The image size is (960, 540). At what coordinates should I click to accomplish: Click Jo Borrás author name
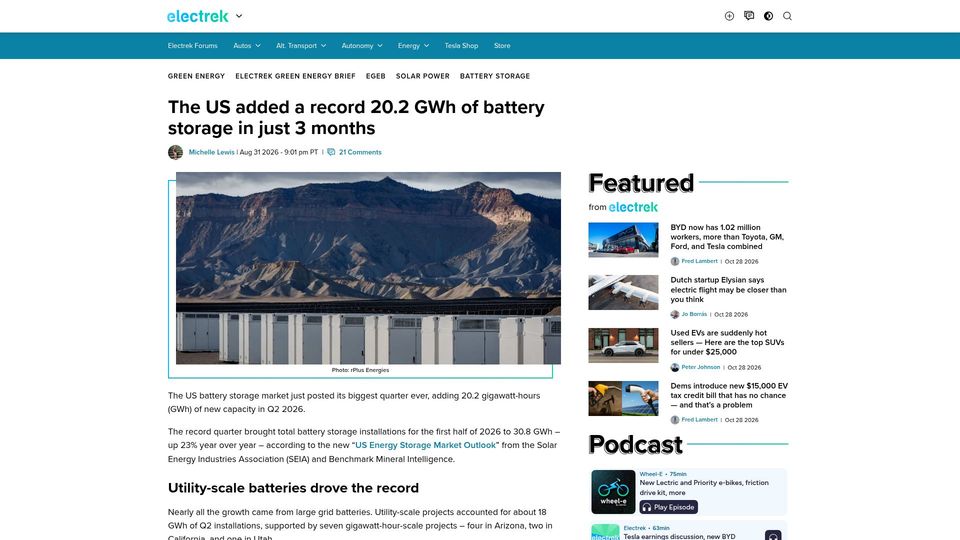click(694, 314)
